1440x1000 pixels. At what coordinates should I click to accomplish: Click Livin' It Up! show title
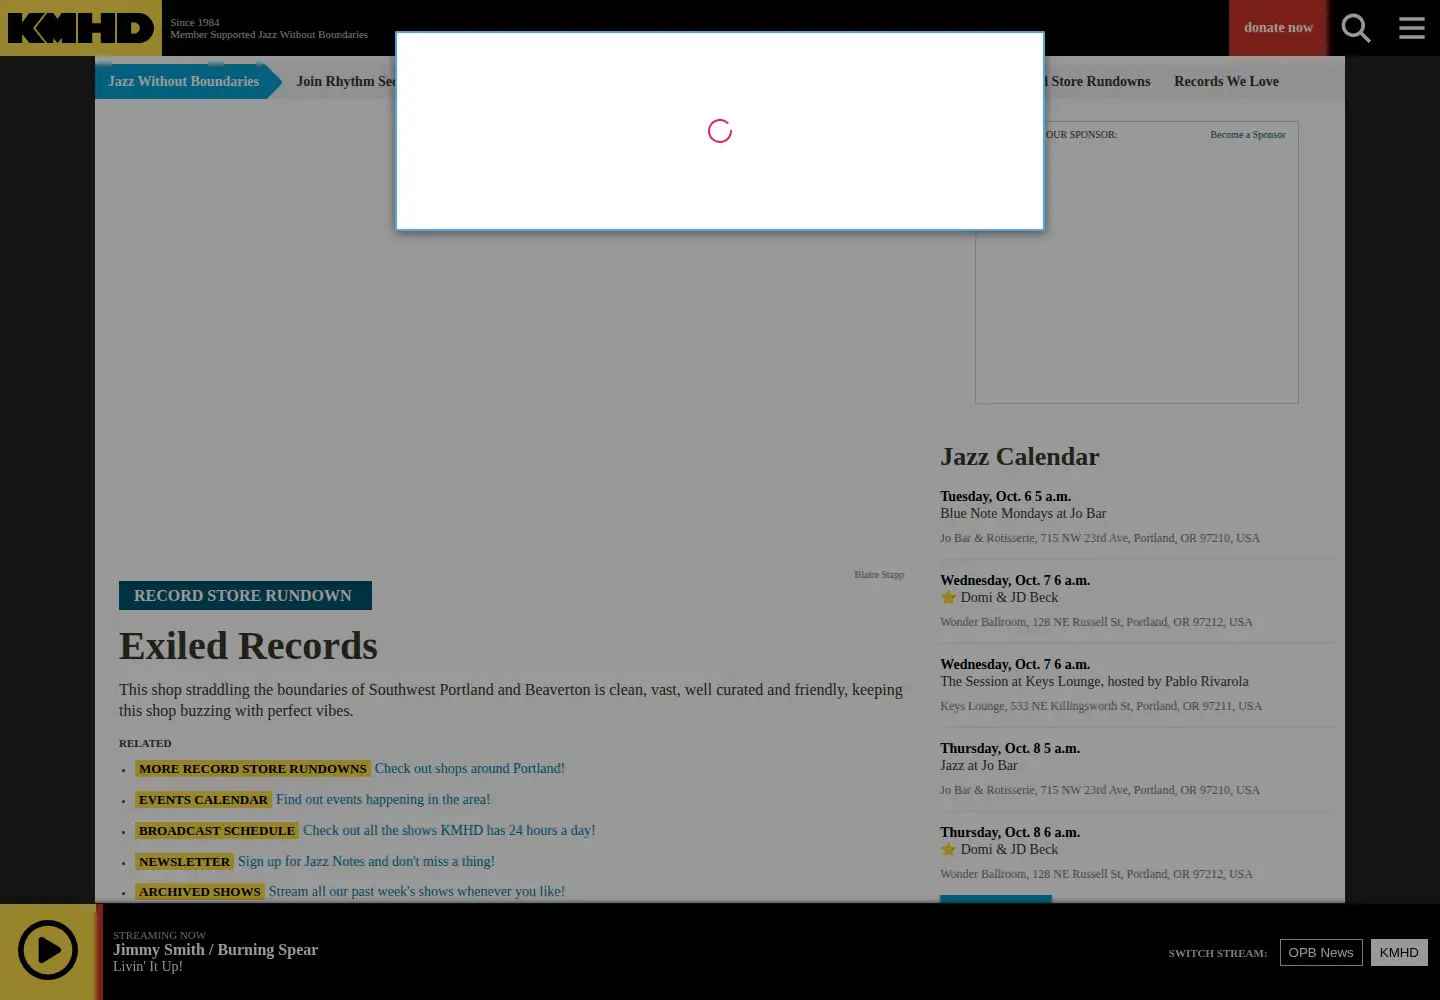tap(148, 967)
